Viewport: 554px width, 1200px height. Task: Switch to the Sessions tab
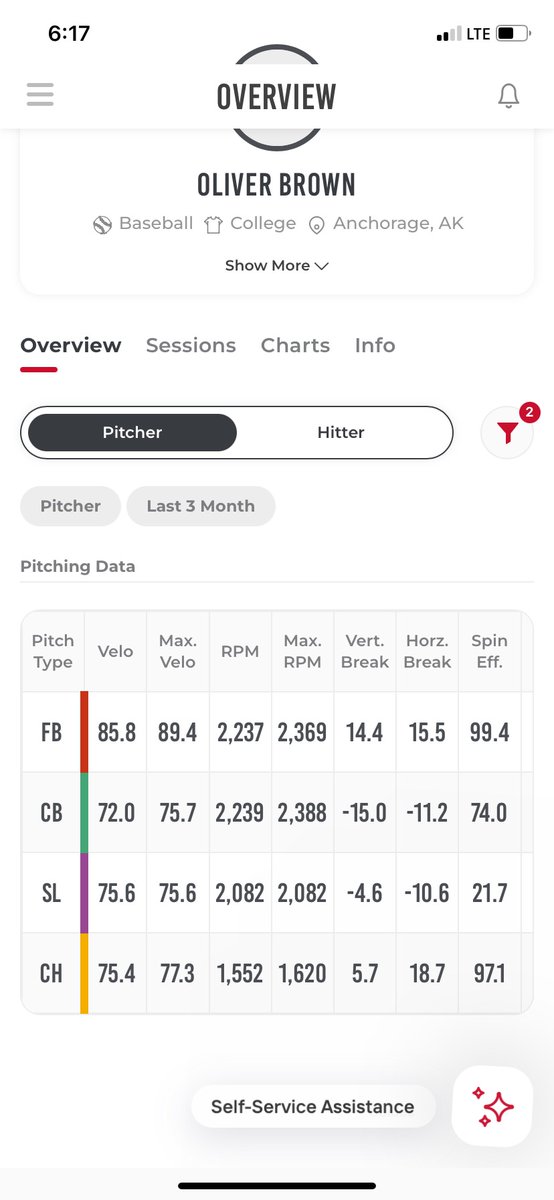tap(191, 345)
